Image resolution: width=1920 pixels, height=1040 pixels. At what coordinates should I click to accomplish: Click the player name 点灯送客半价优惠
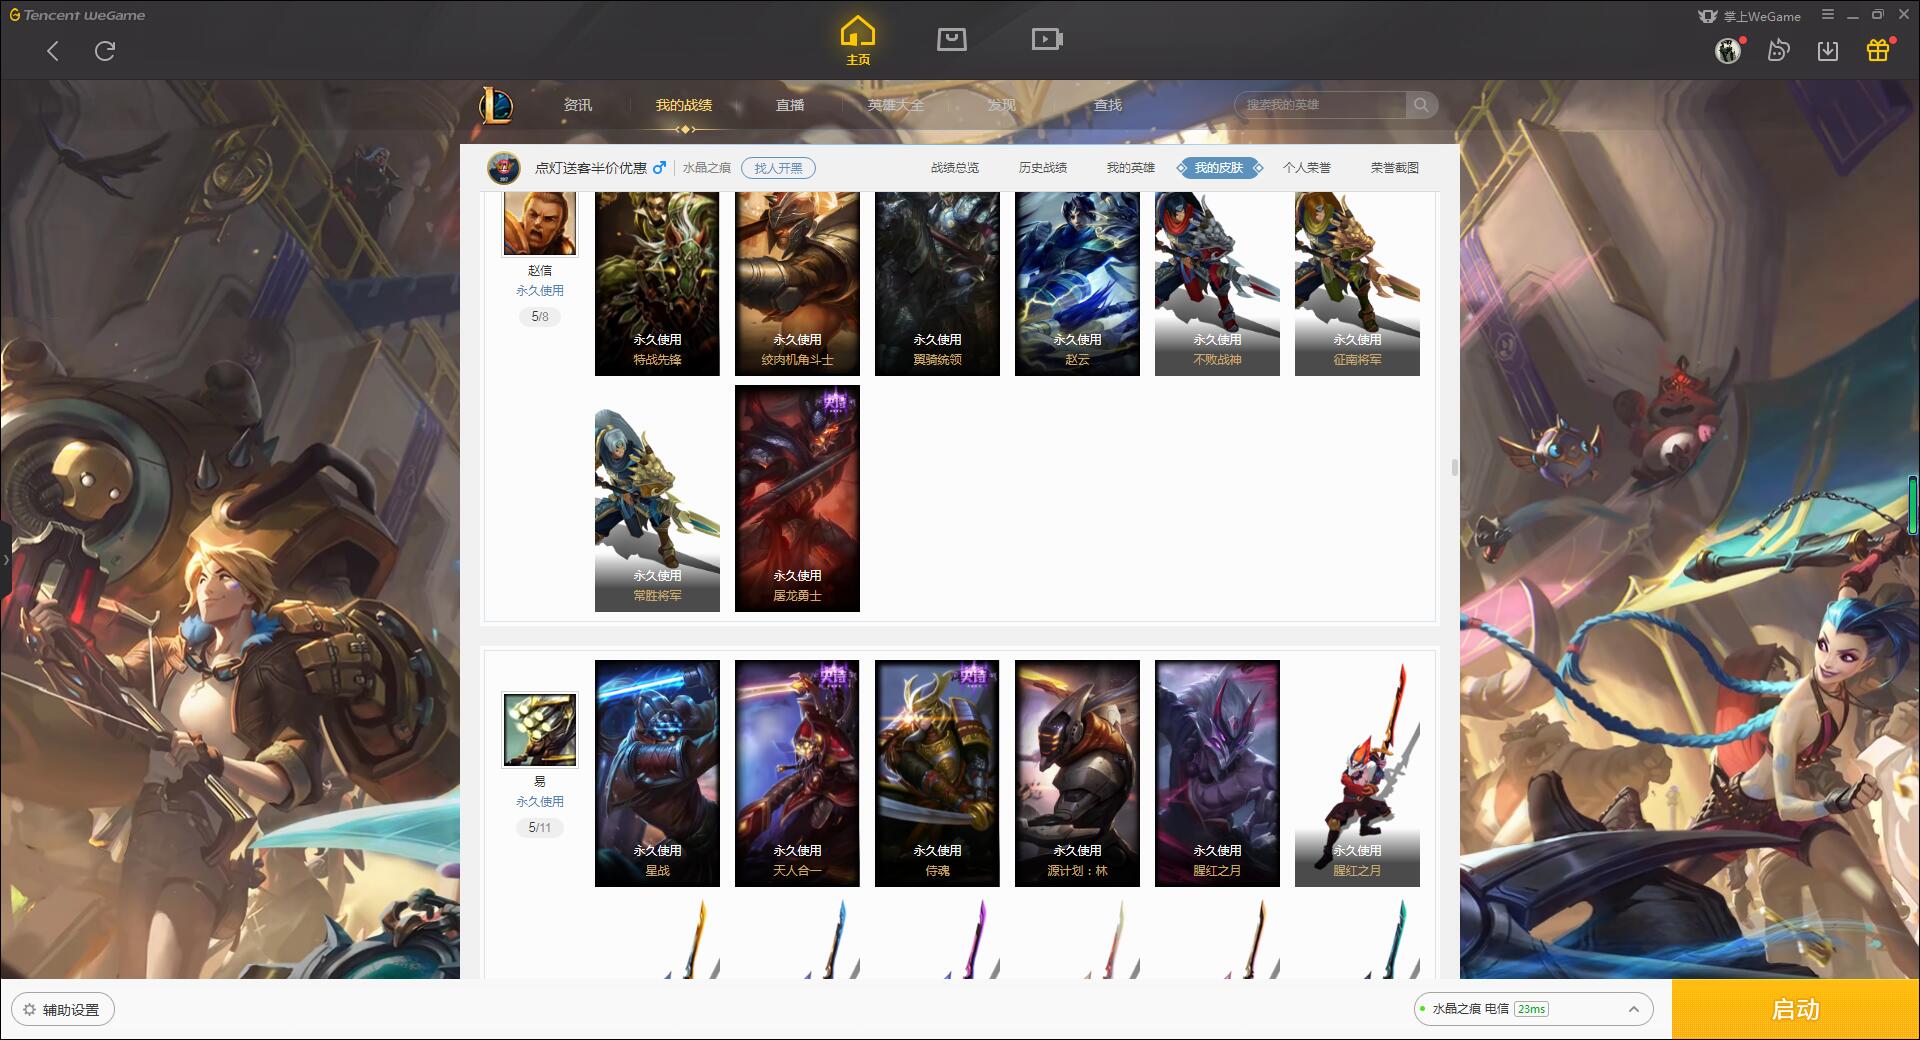pos(590,168)
